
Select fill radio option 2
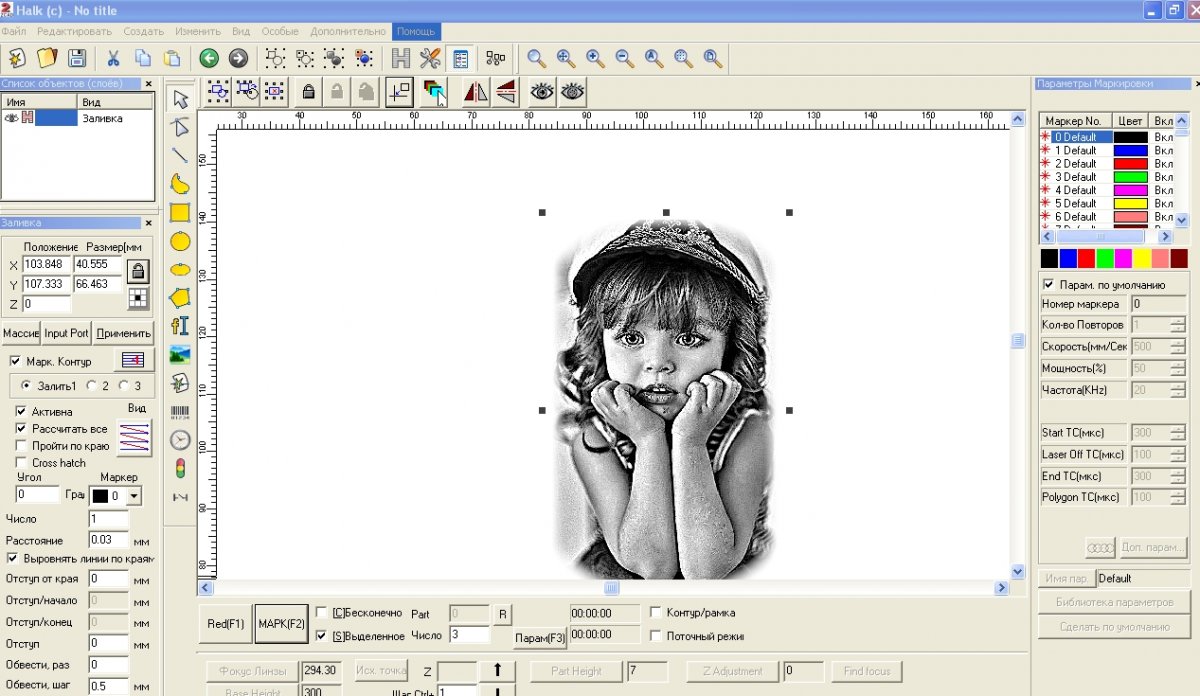click(92, 385)
